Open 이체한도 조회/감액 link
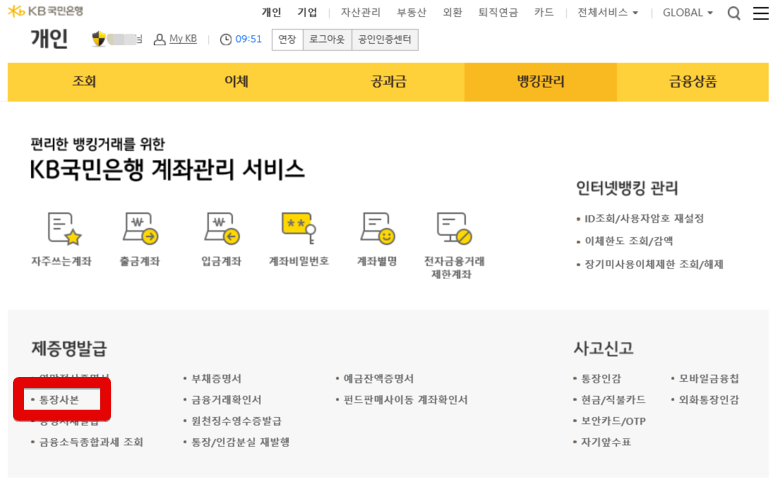The image size is (773, 482). pyautogui.click(x=629, y=241)
